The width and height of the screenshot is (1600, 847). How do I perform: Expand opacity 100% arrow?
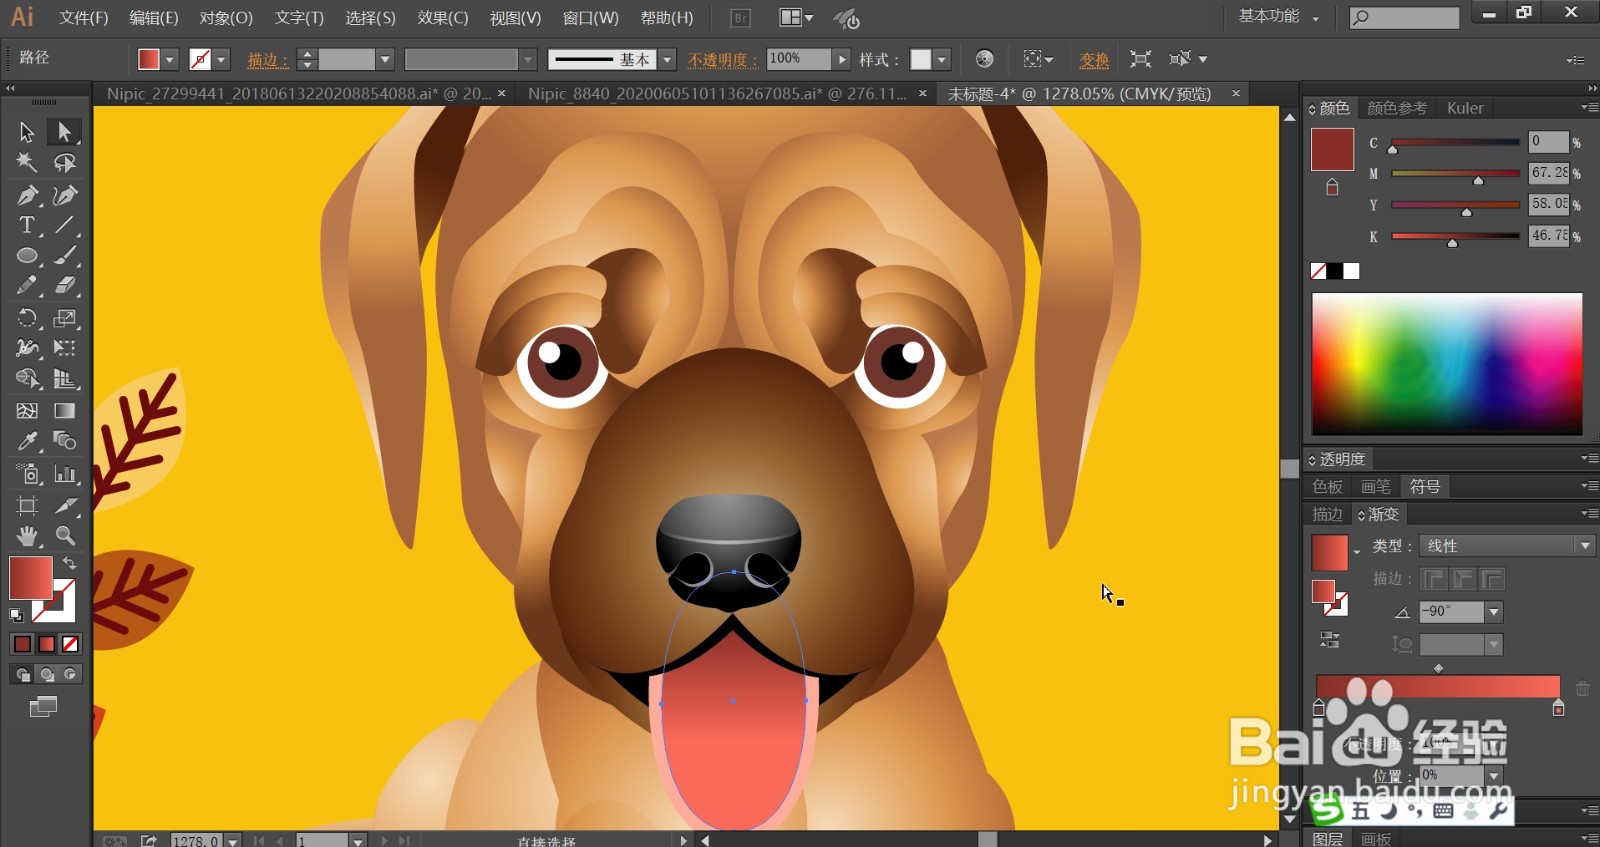click(x=842, y=60)
